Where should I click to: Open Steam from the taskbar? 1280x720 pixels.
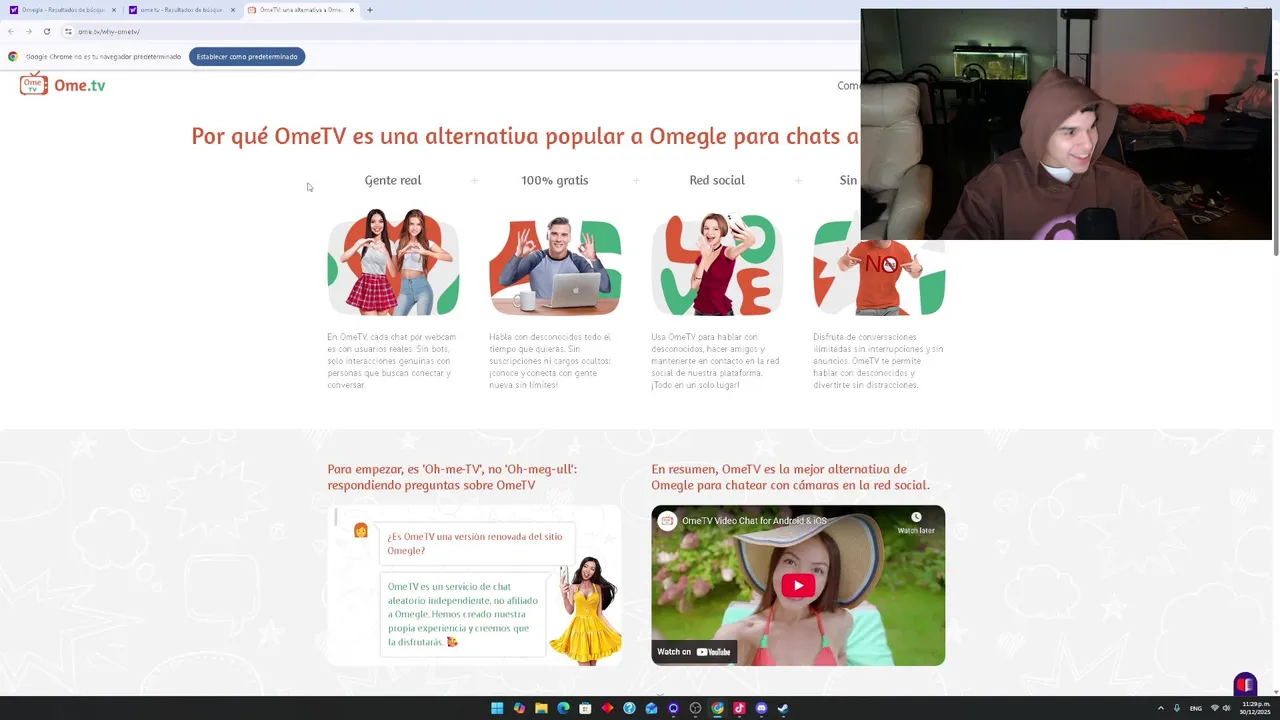[783, 708]
